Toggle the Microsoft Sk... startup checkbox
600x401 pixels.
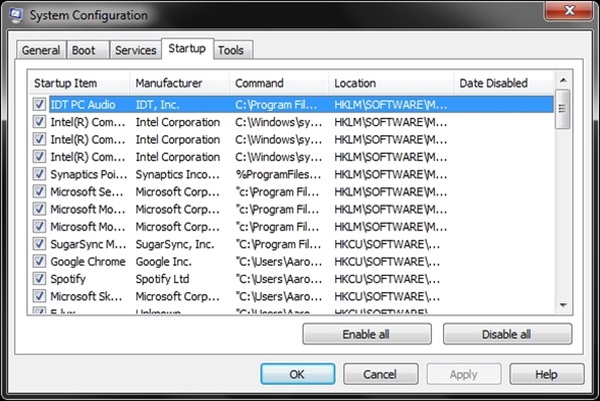click(39, 296)
